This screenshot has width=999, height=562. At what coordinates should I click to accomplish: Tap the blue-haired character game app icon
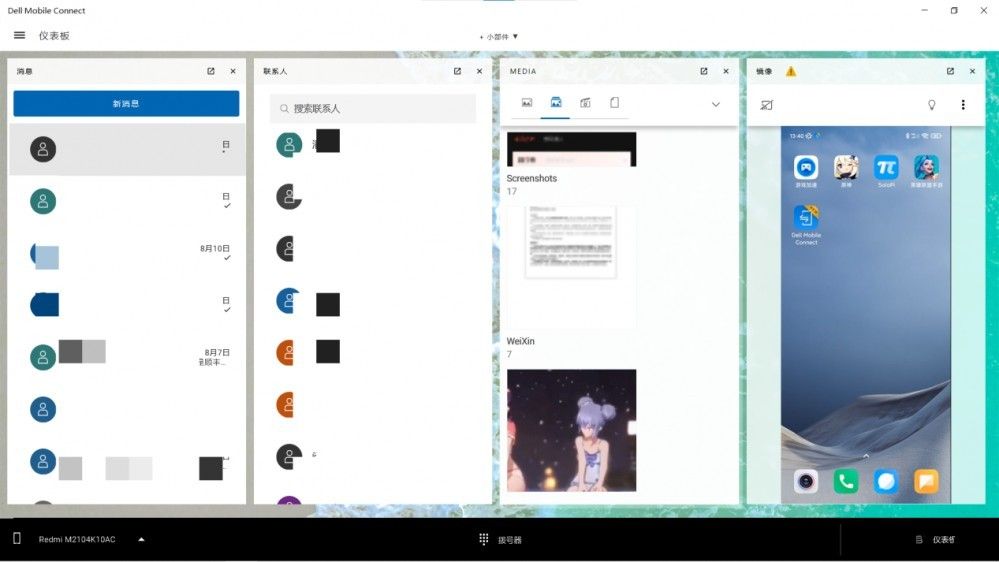(x=926, y=168)
